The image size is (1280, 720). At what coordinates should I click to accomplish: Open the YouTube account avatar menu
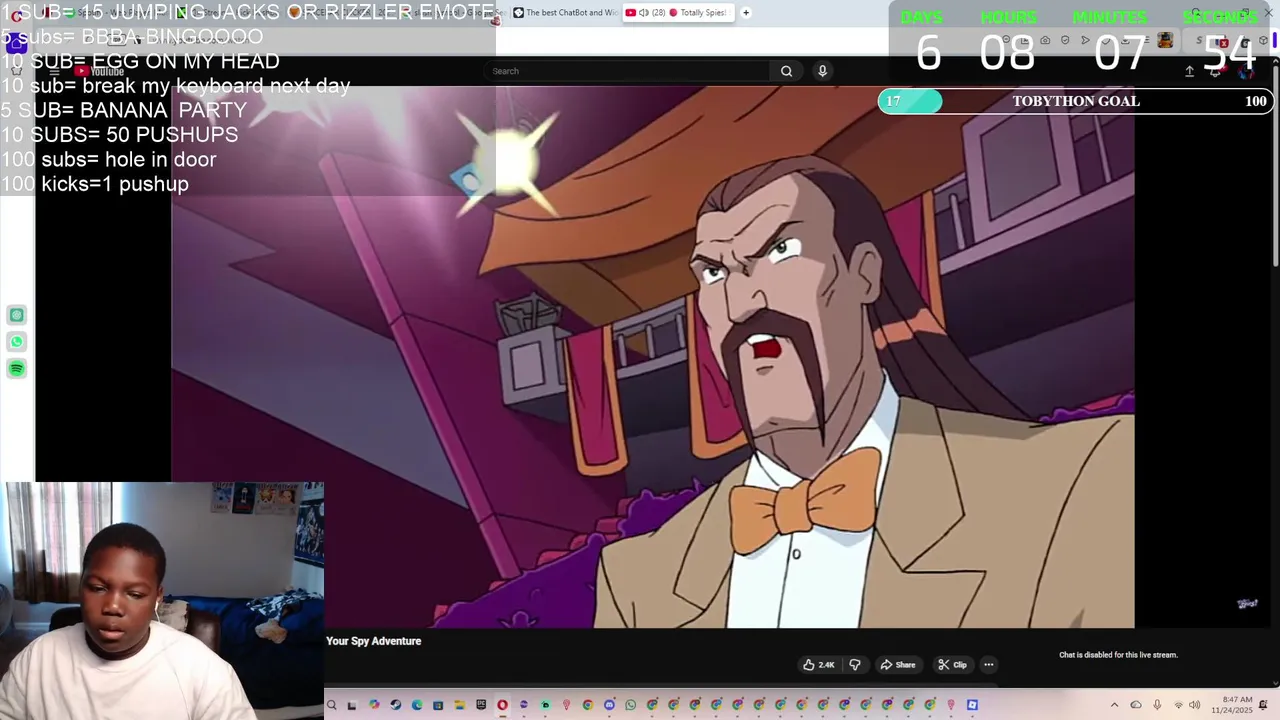point(1246,71)
